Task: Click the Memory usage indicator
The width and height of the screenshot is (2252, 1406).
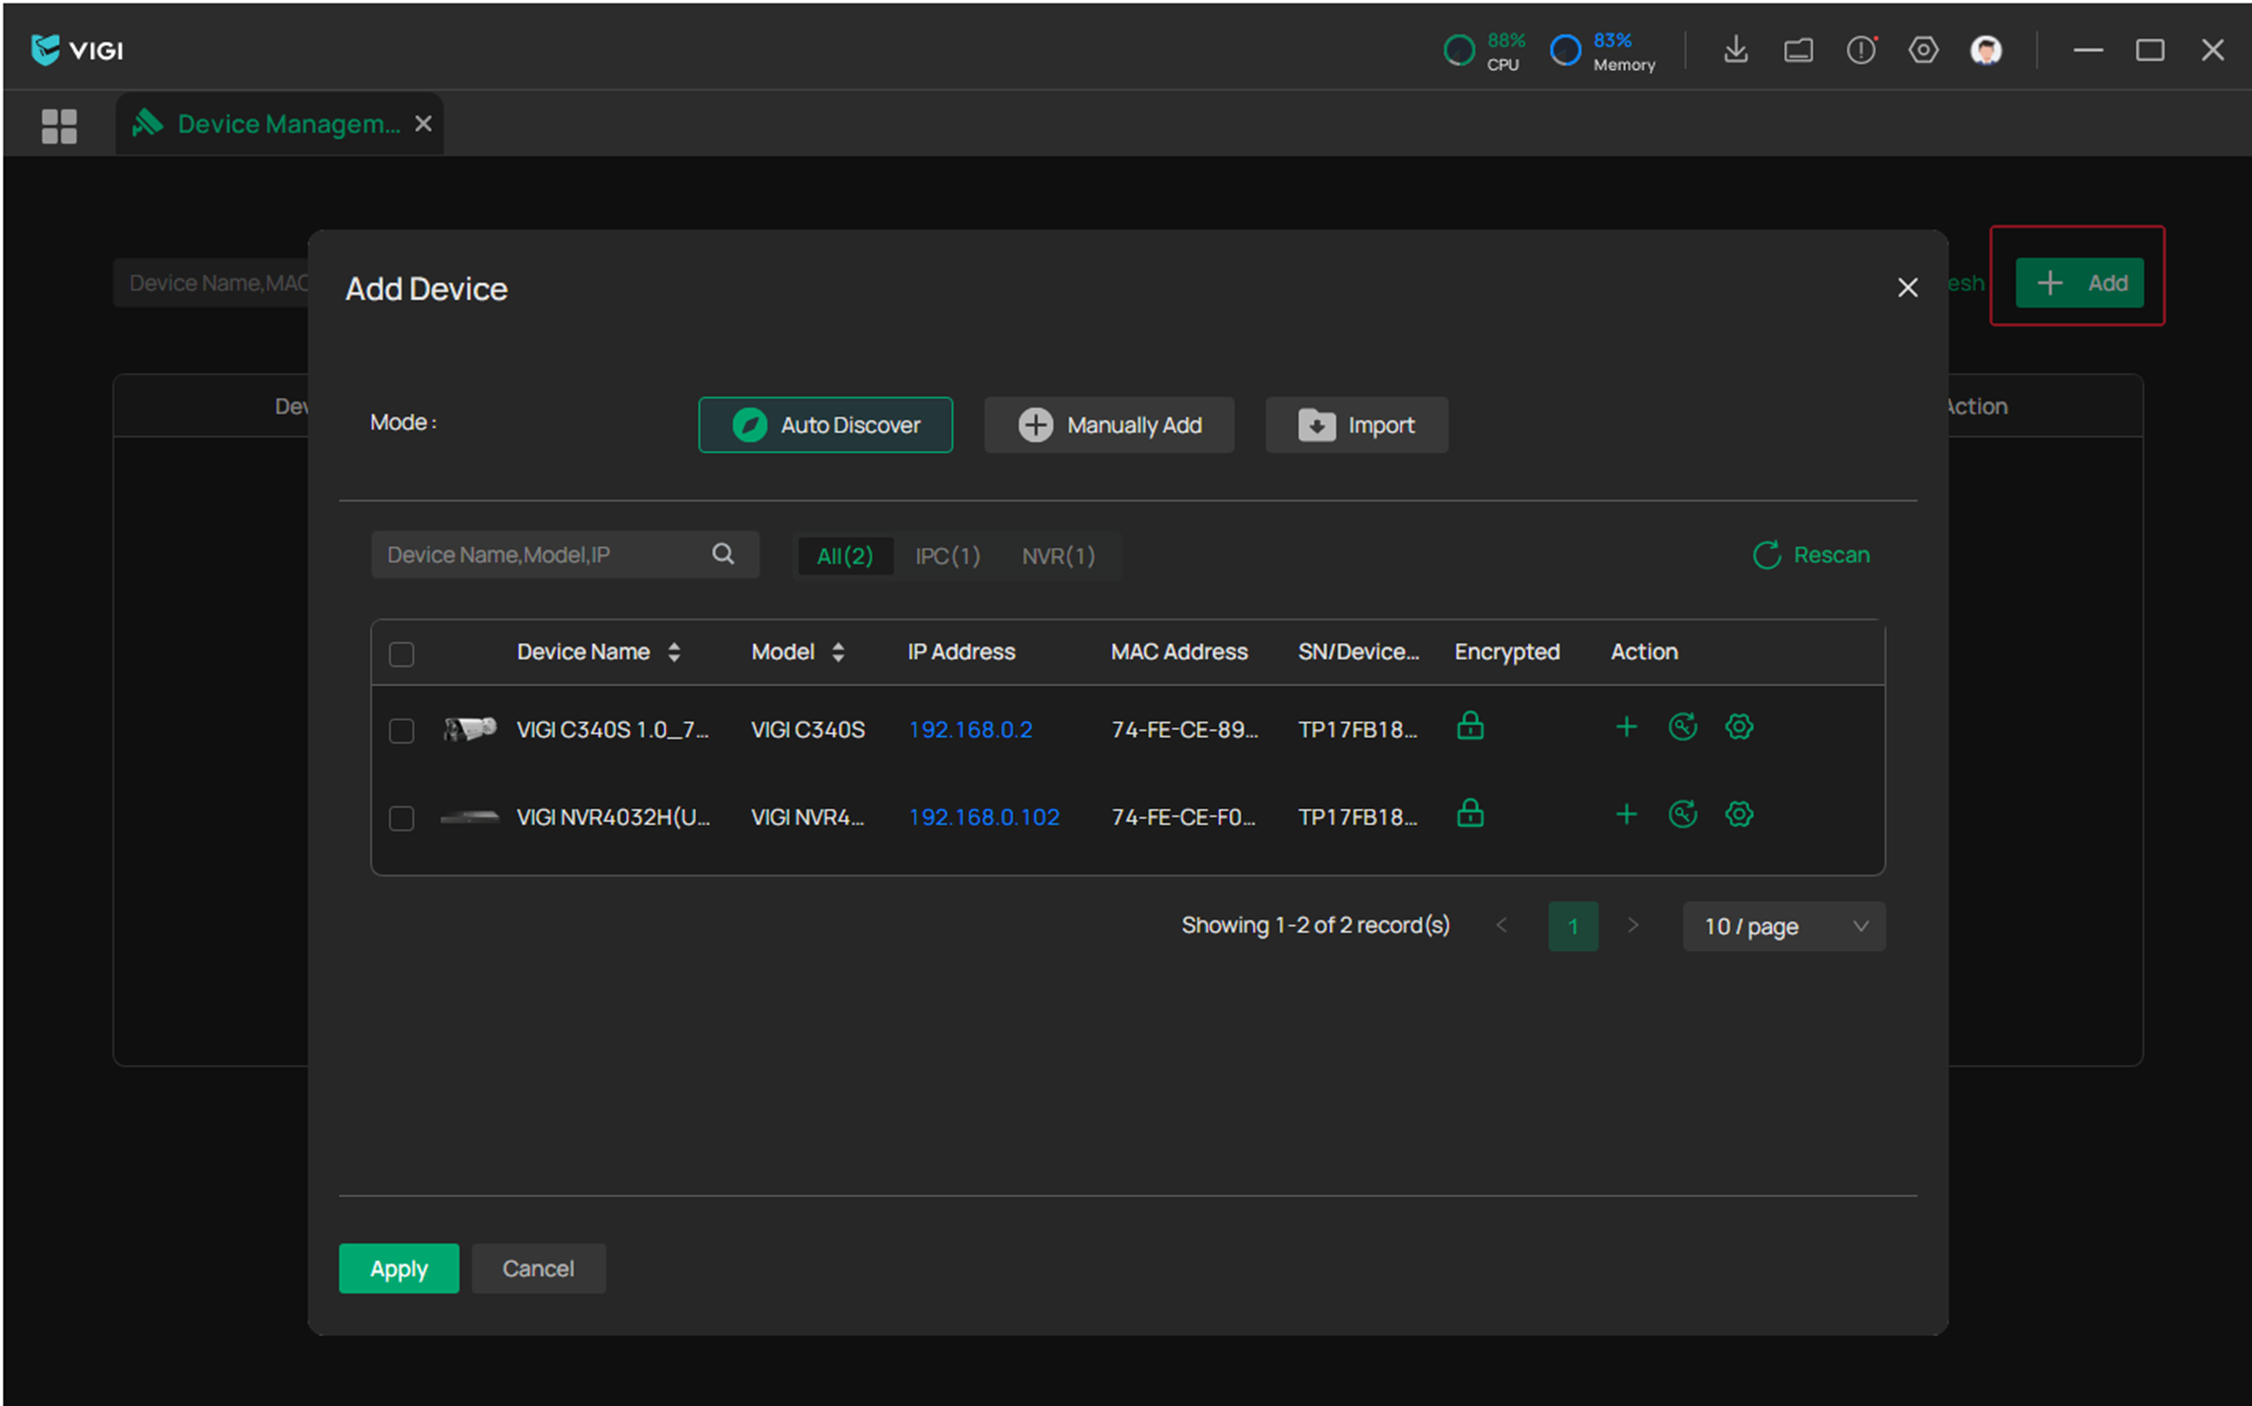Action: [x=1603, y=51]
